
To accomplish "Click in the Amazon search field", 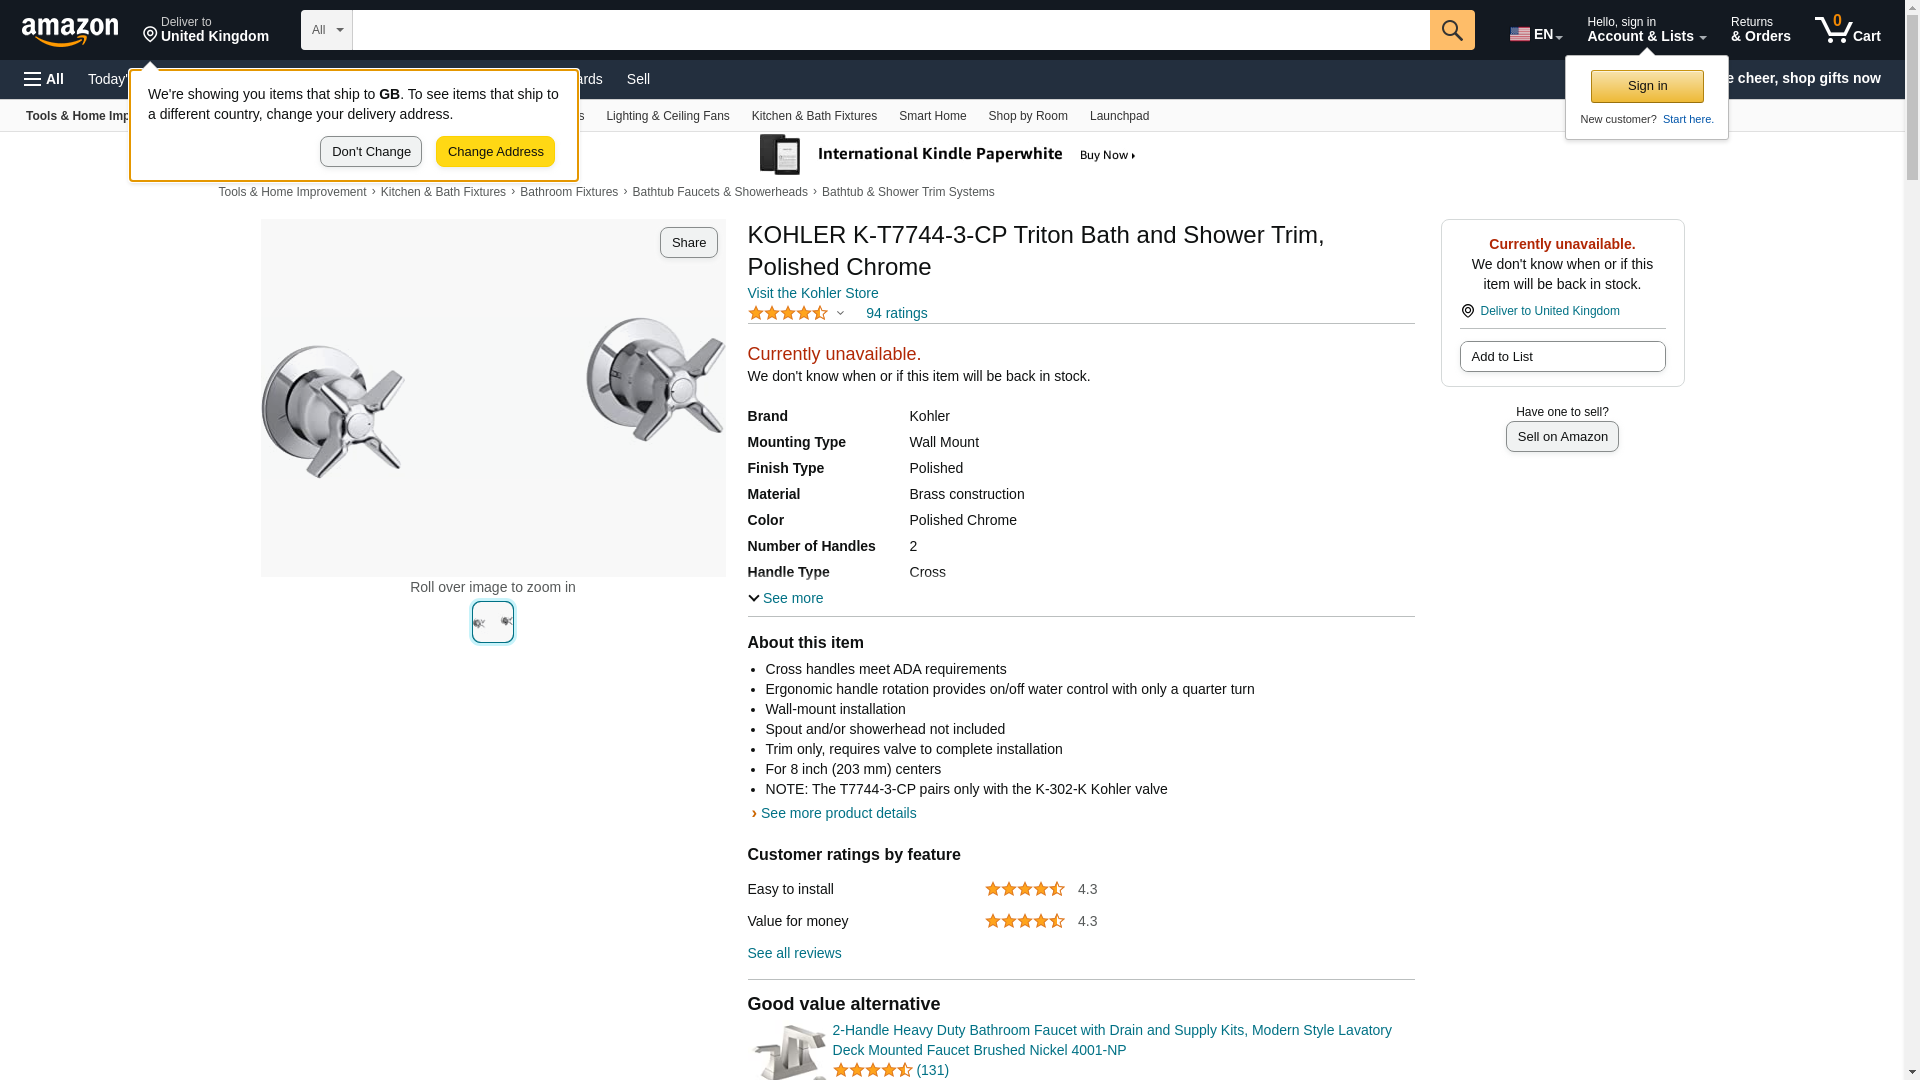I will point(890,30).
